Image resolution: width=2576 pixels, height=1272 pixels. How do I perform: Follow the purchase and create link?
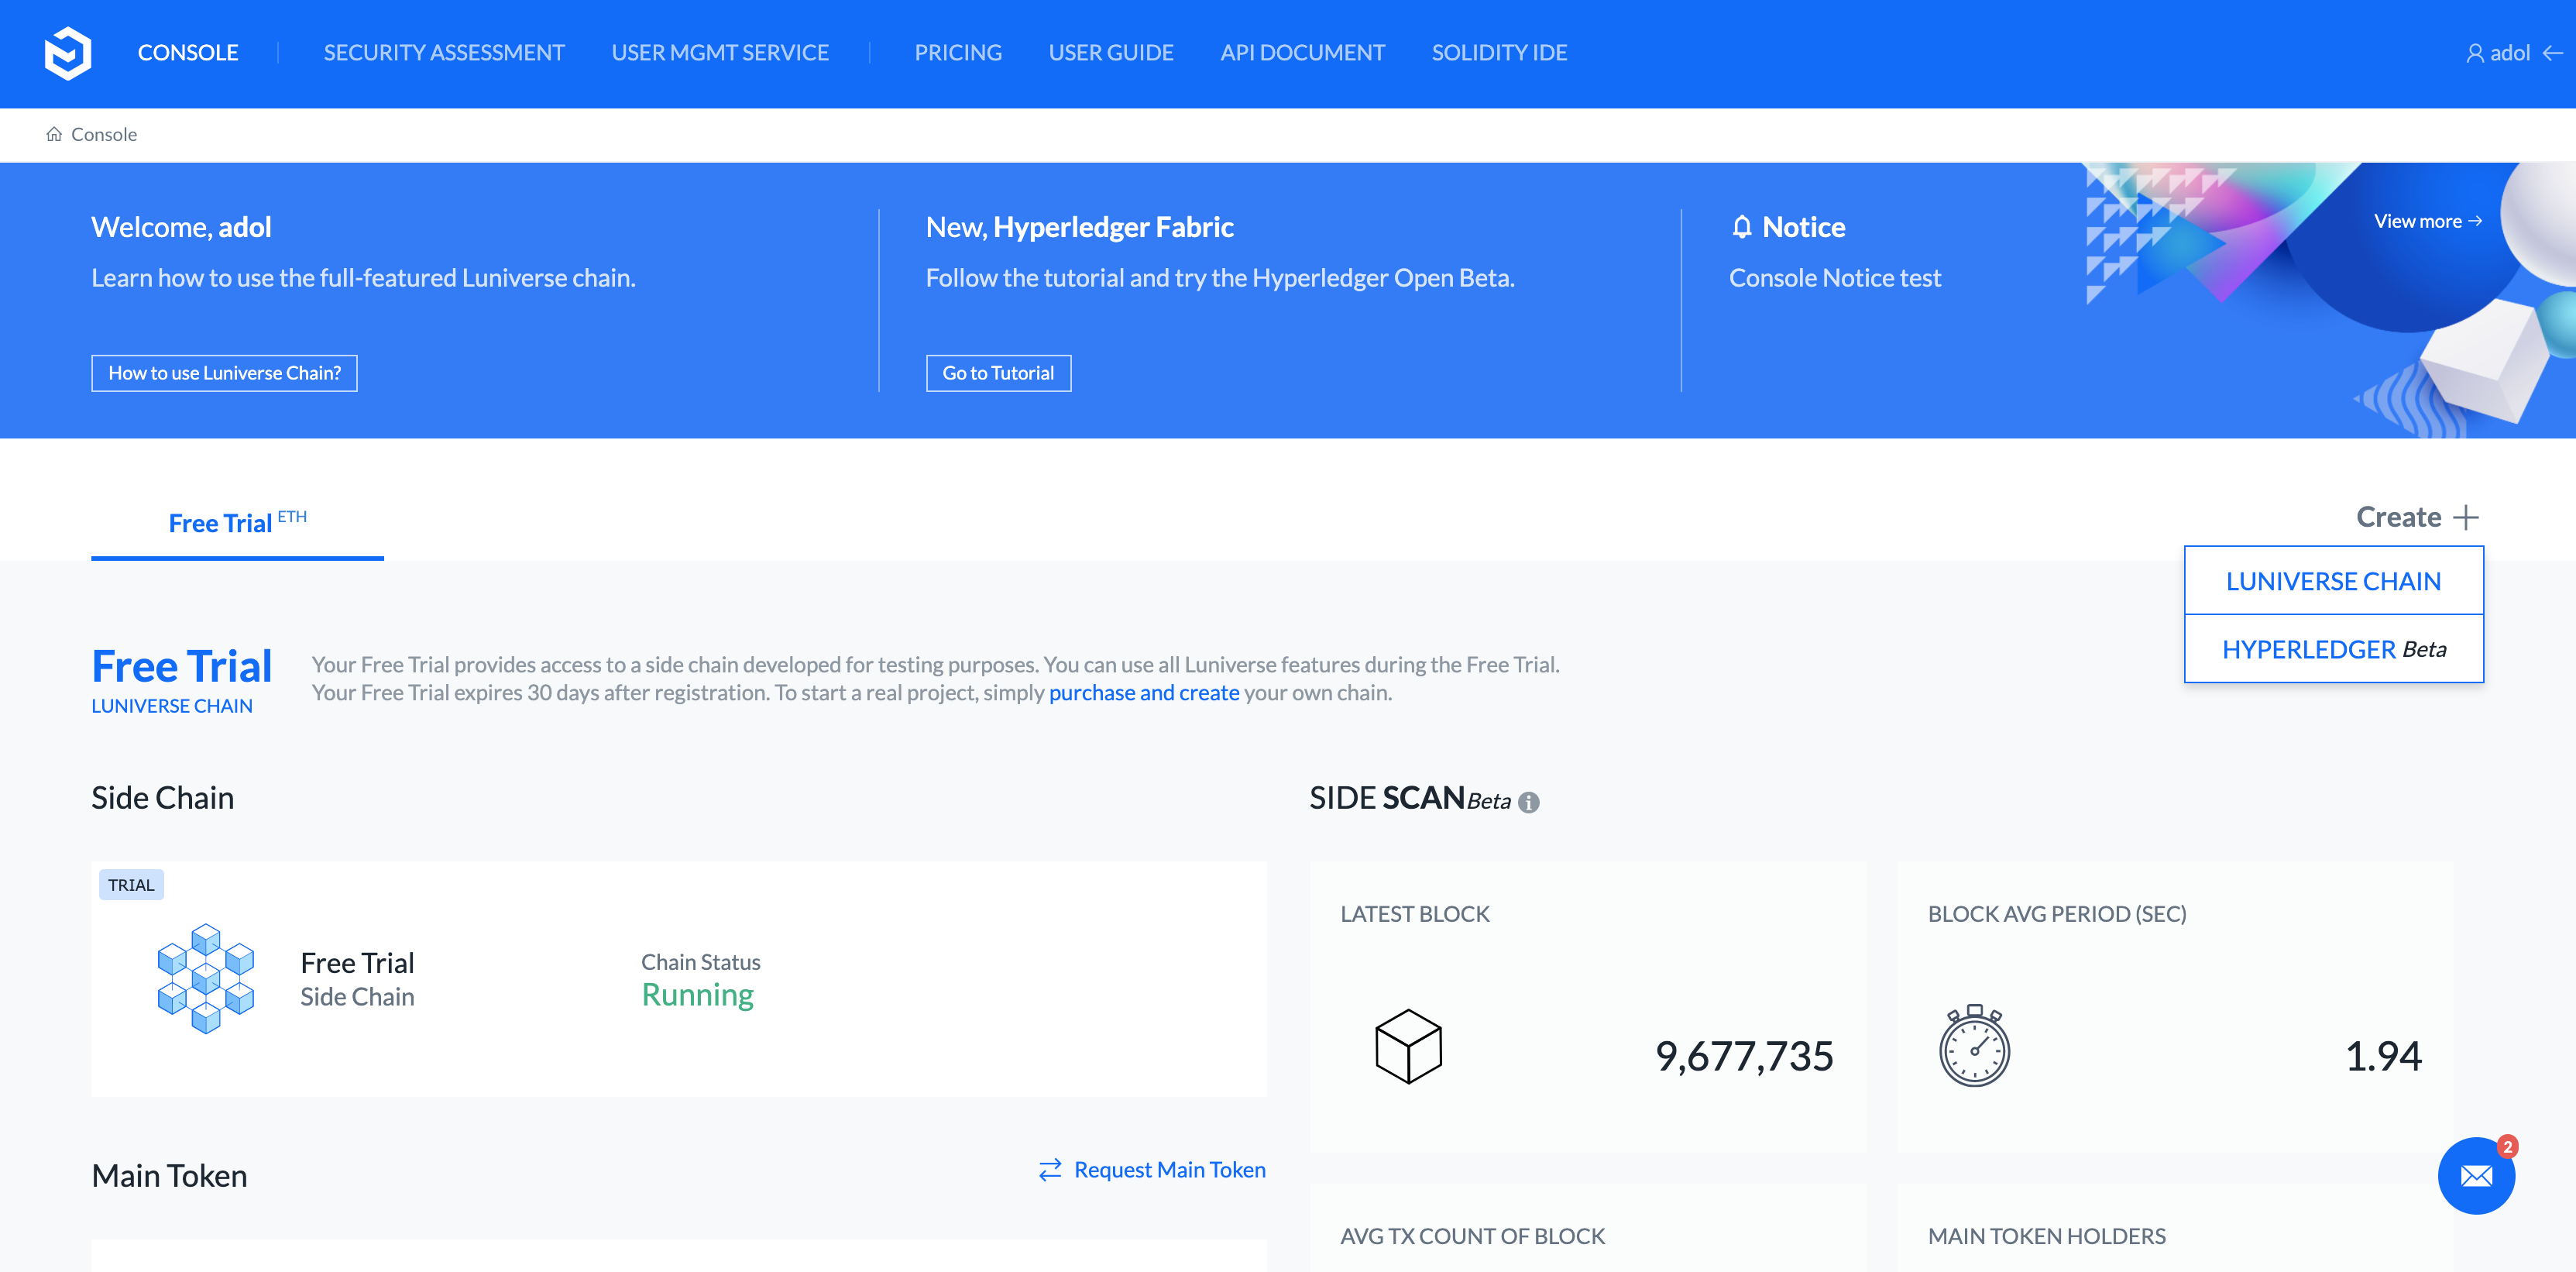coord(1144,692)
